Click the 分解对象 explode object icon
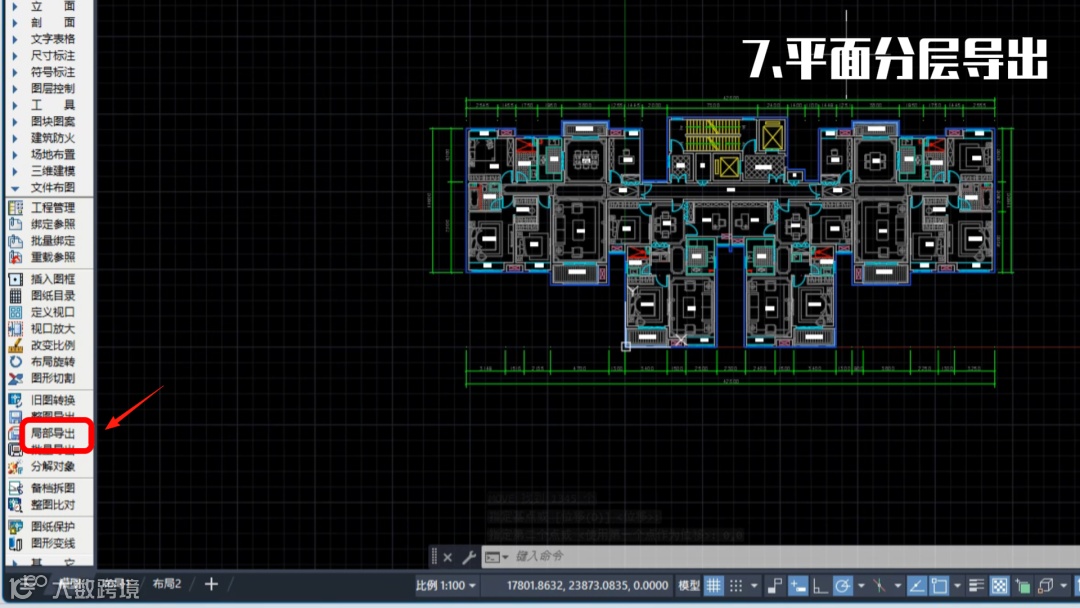The width and height of the screenshot is (1080, 608). coord(15,466)
